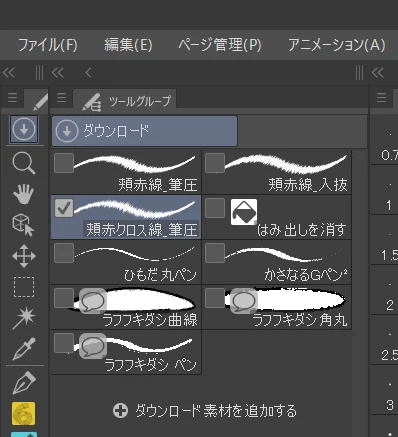Select the Move layer tool
This screenshot has height=437, width=398.
[24, 256]
